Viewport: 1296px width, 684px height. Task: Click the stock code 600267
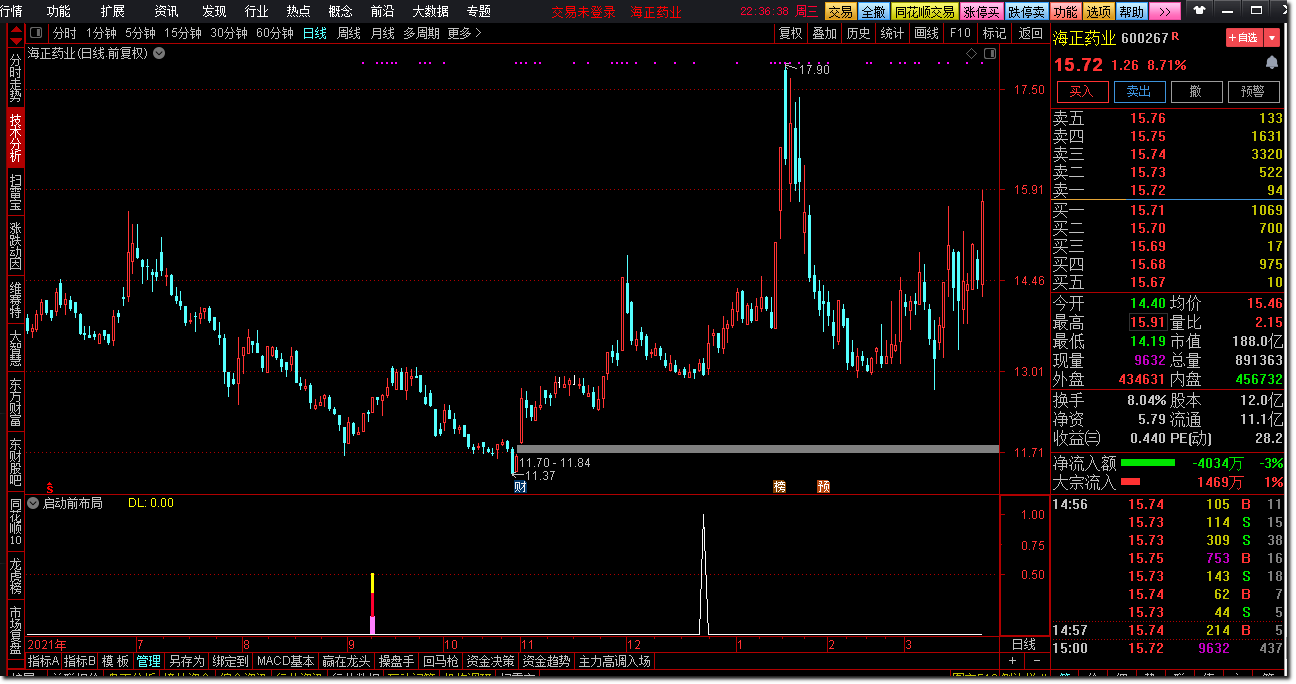click(x=1145, y=38)
